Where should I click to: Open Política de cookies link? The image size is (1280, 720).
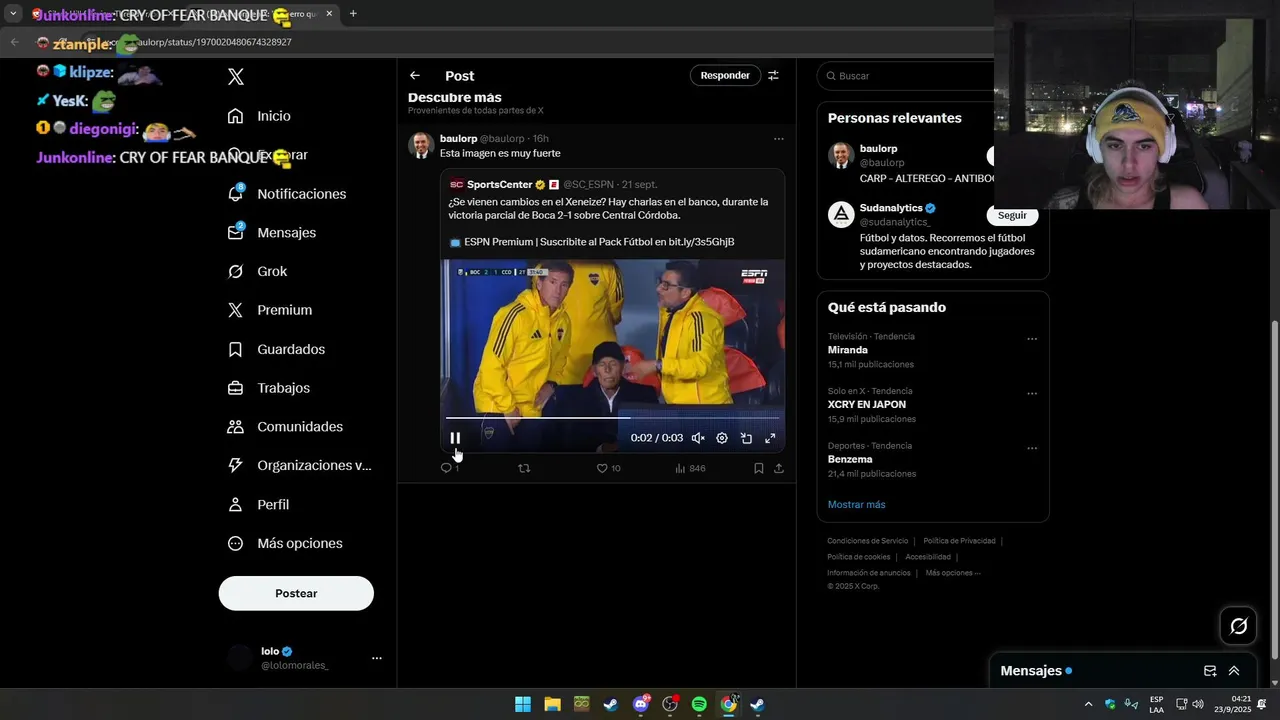coord(858,557)
